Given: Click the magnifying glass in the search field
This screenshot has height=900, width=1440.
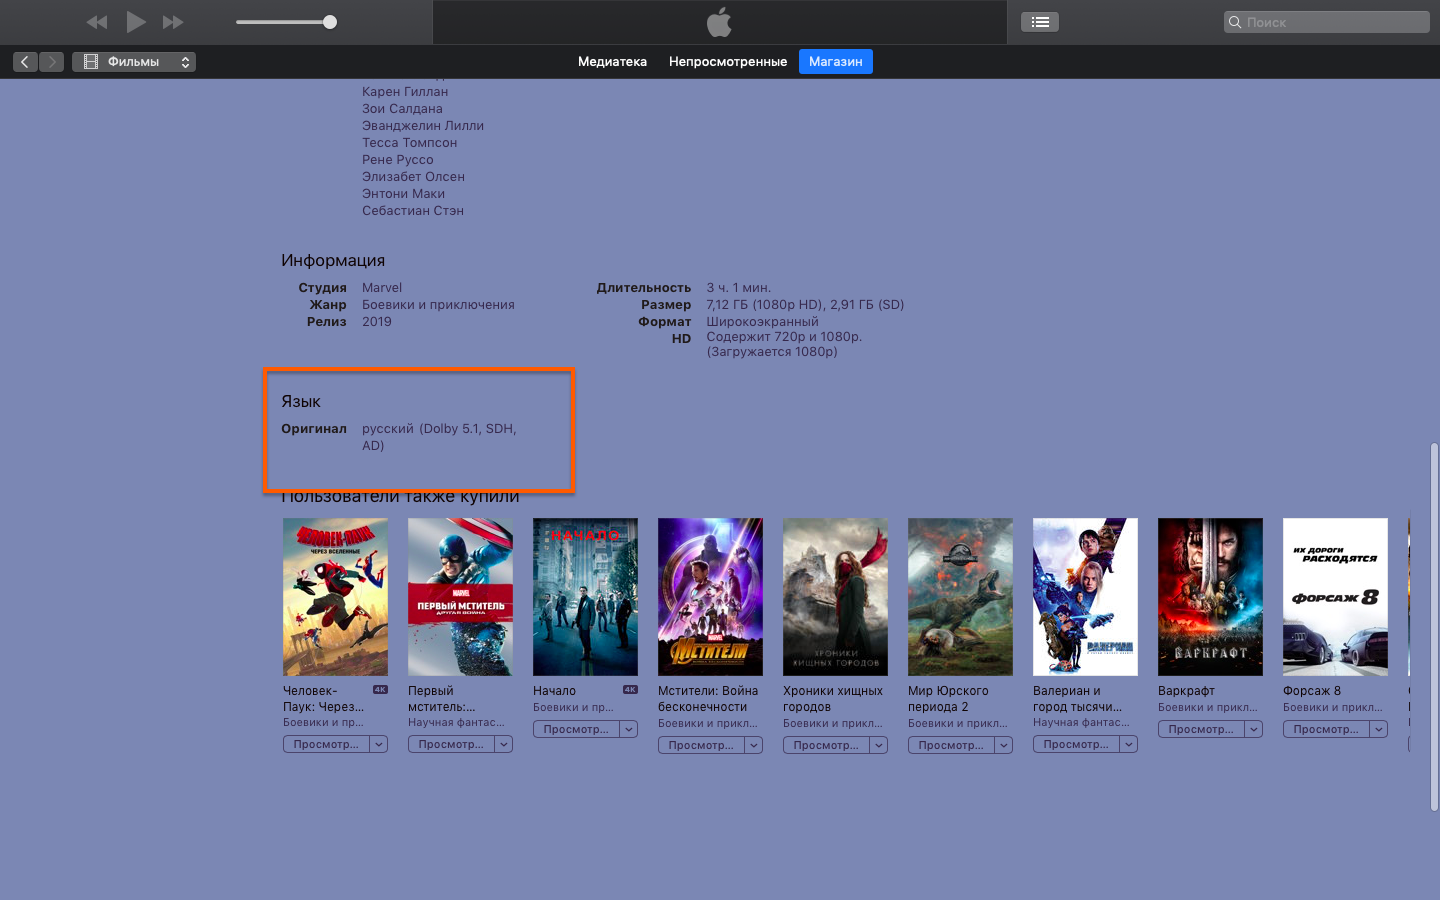Looking at the screenshot, I should tap(1232, 21).
